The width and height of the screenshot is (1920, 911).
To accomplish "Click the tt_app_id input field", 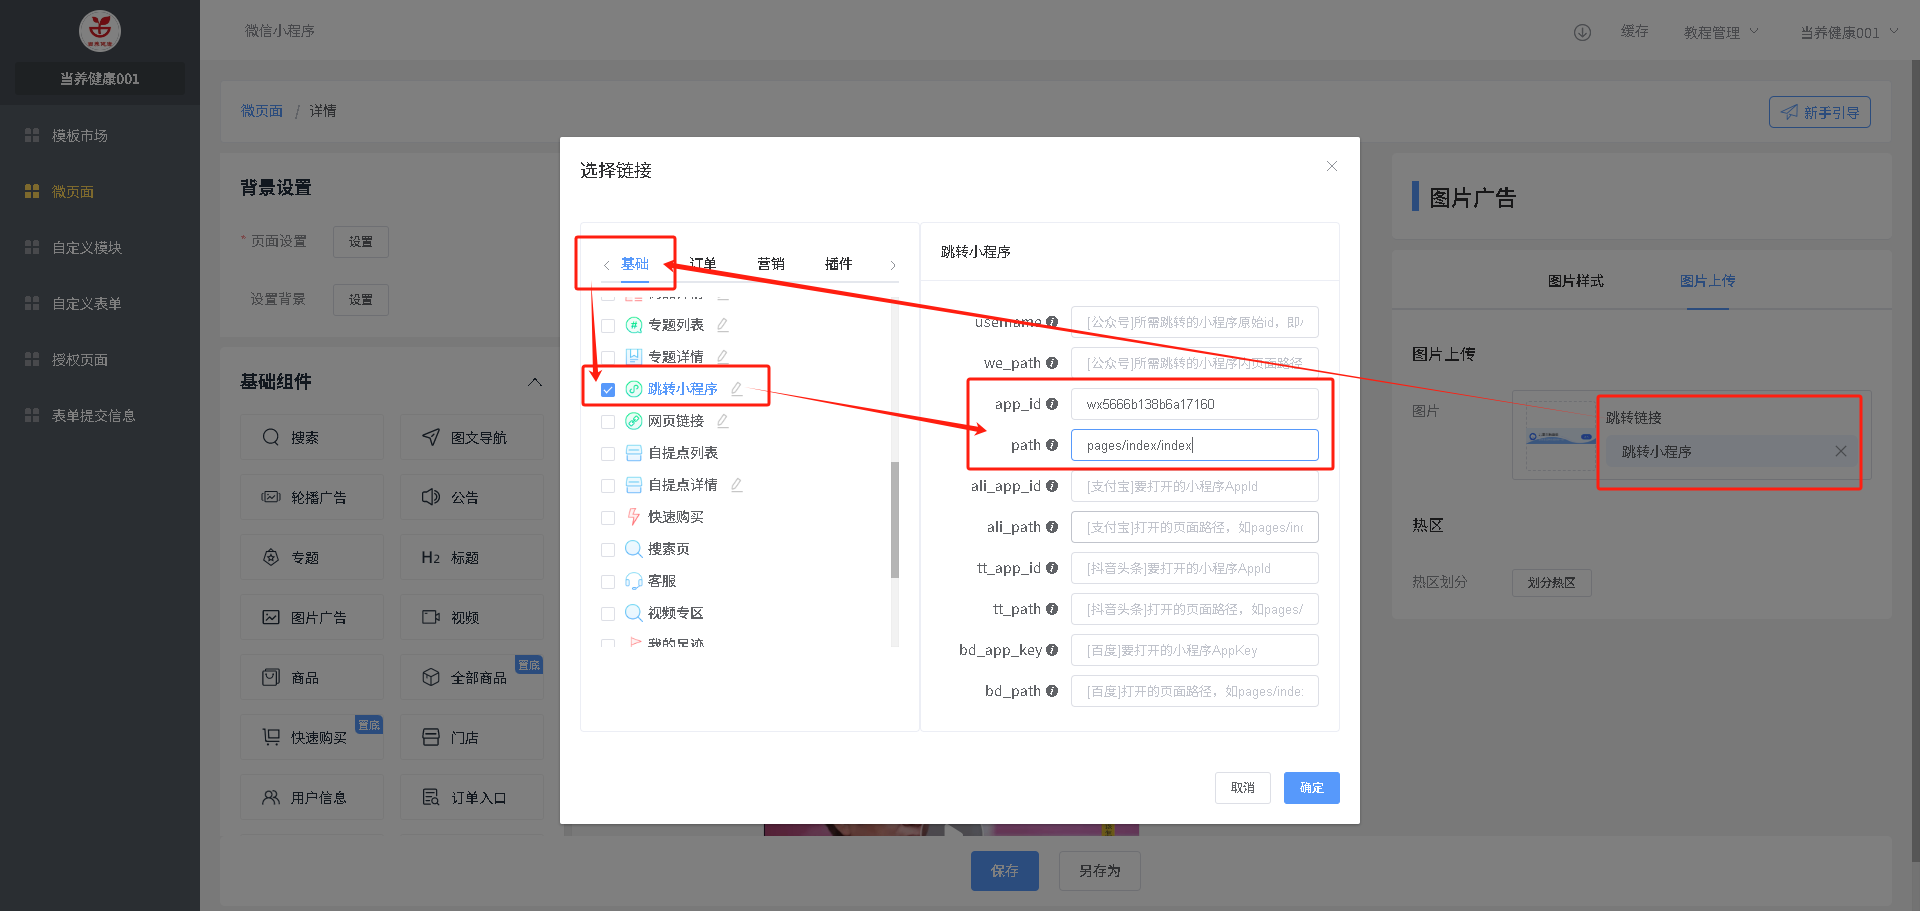I will (x=1194, y=568).
